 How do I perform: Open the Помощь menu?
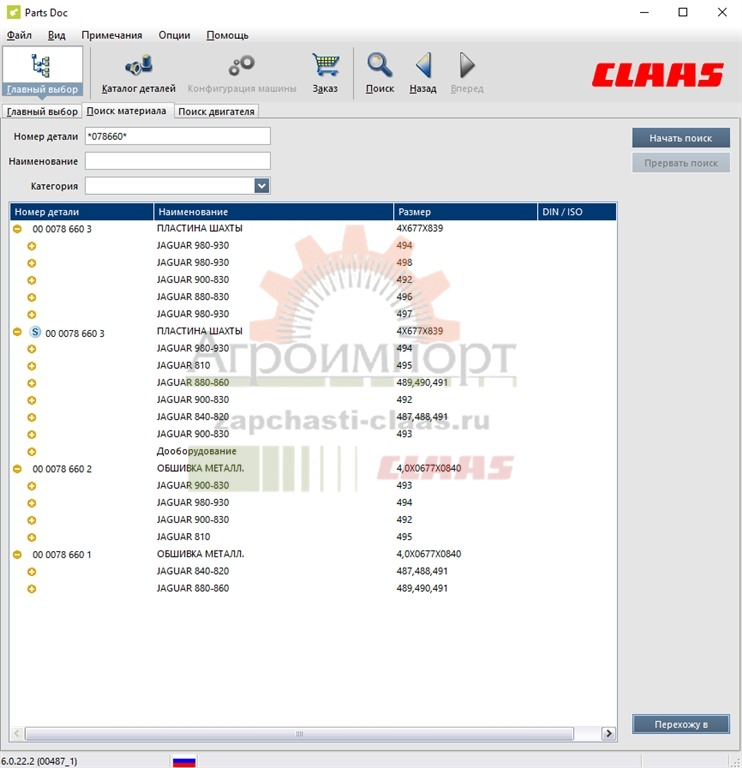(x=227, y=35)
